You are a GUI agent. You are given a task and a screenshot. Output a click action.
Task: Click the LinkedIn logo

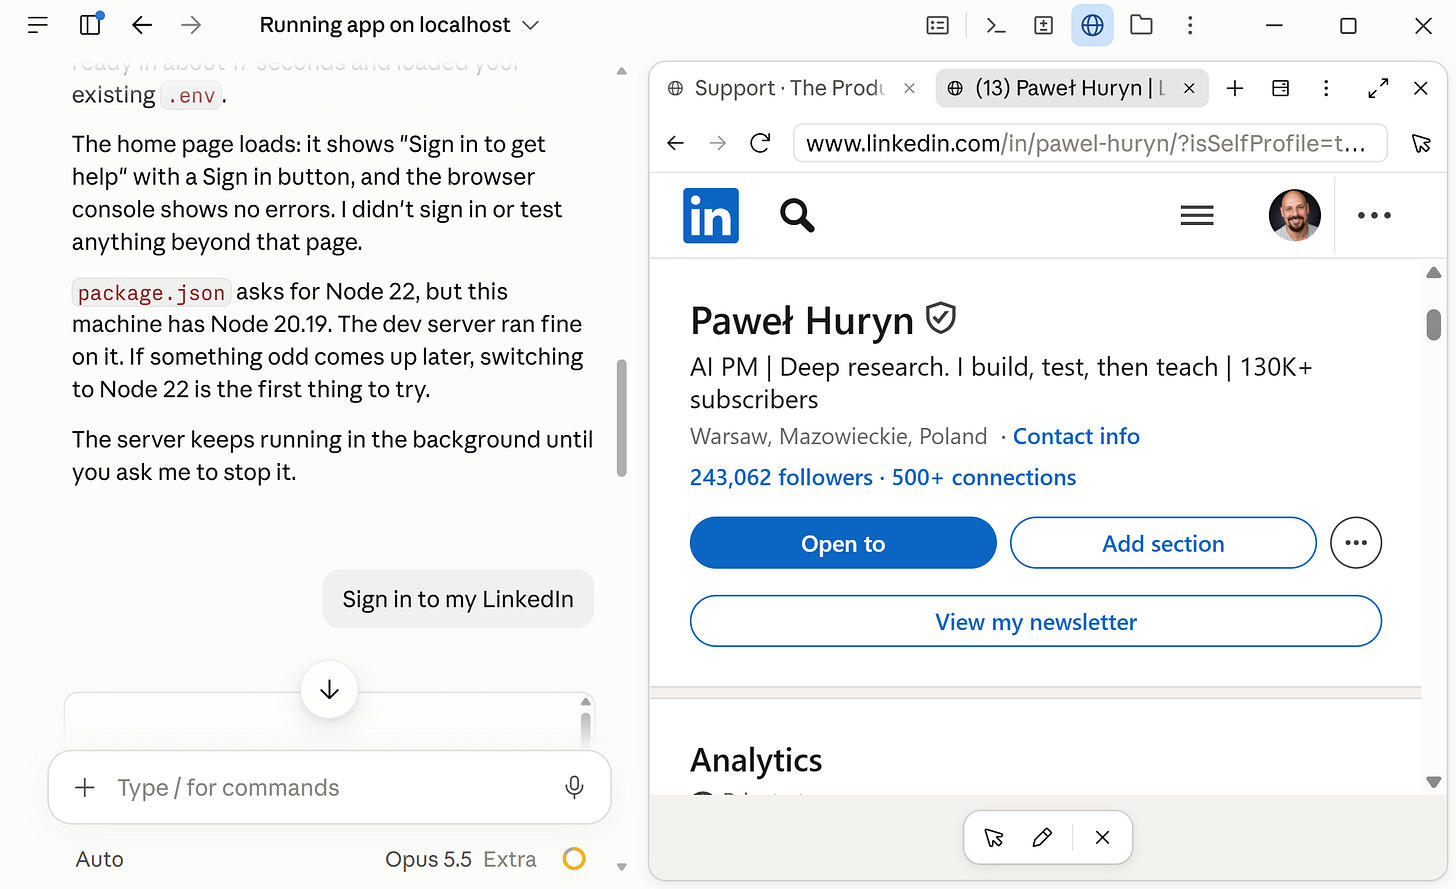pyautogui.click(x=711, y=215)
